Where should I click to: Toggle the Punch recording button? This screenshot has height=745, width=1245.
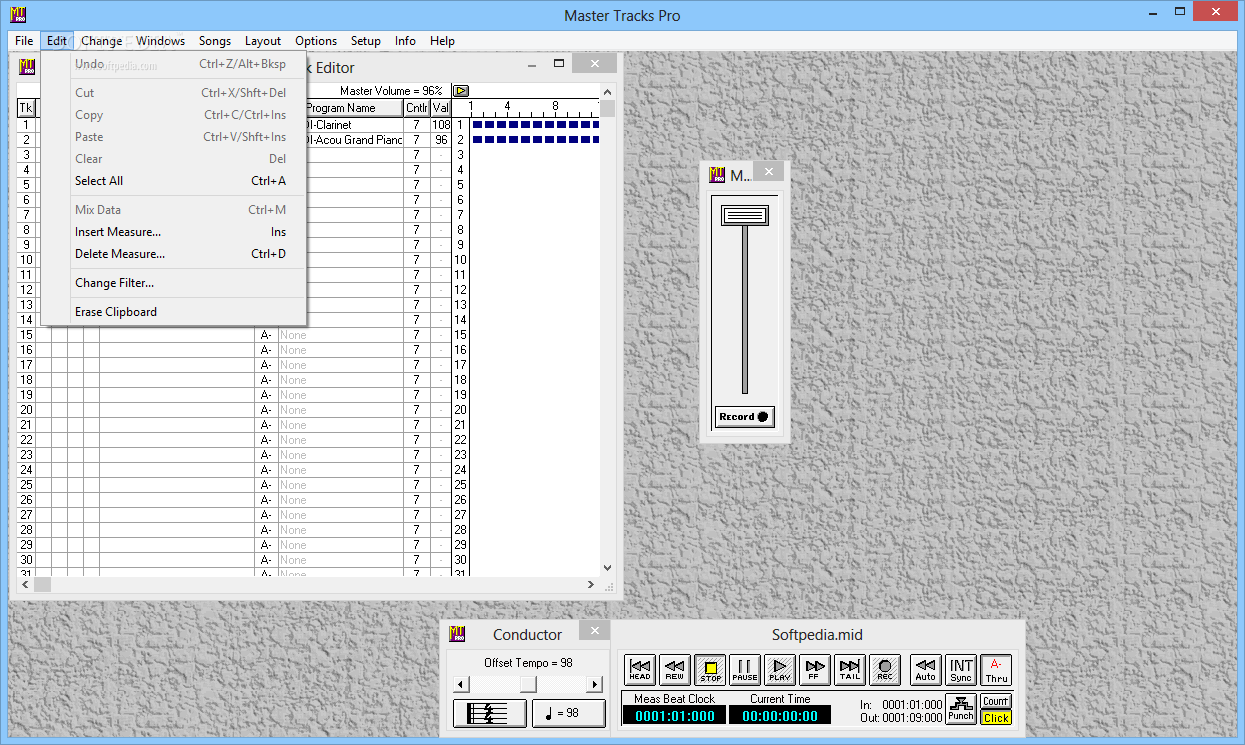[x=961, y=709]
